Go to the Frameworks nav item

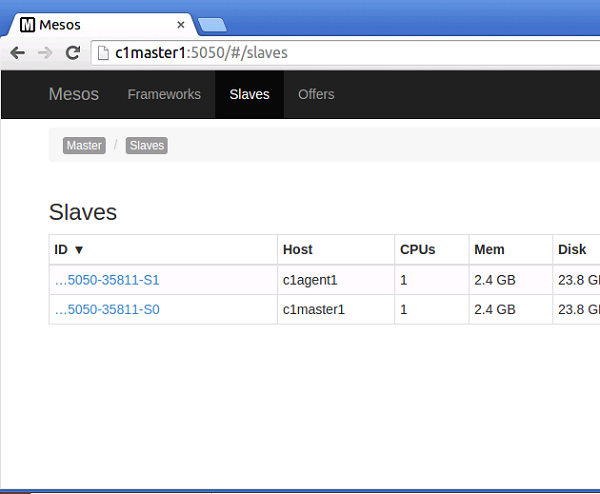(x=164, y=94)
